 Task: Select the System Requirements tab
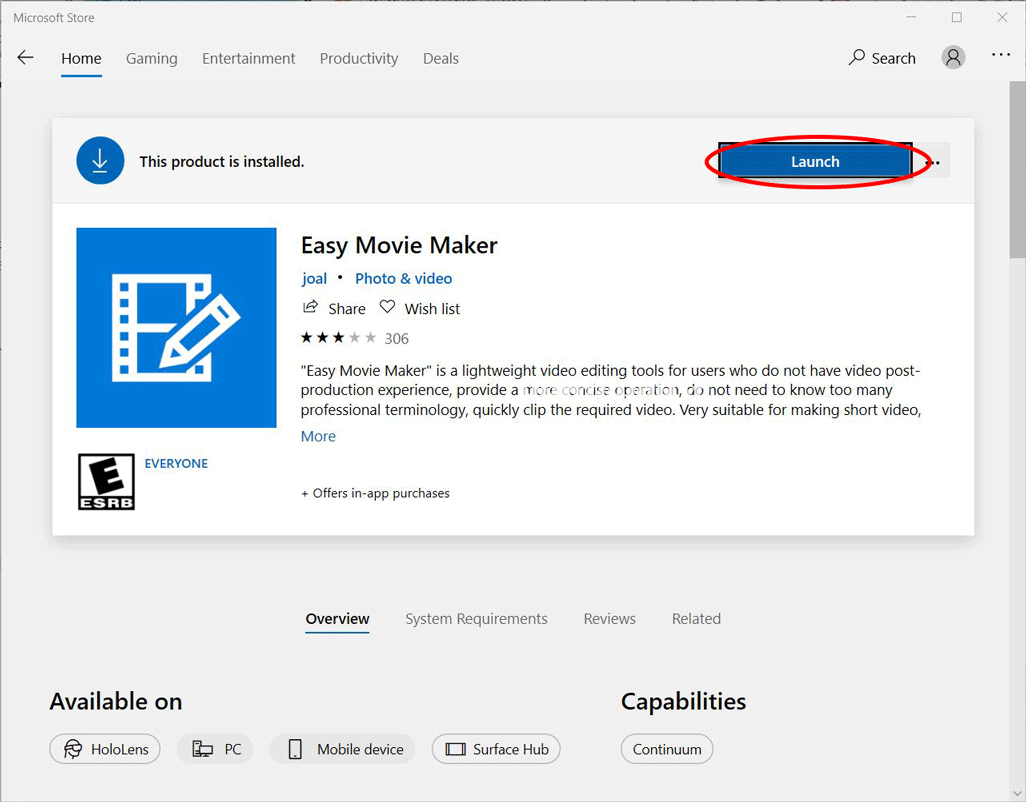coord(476,619)
